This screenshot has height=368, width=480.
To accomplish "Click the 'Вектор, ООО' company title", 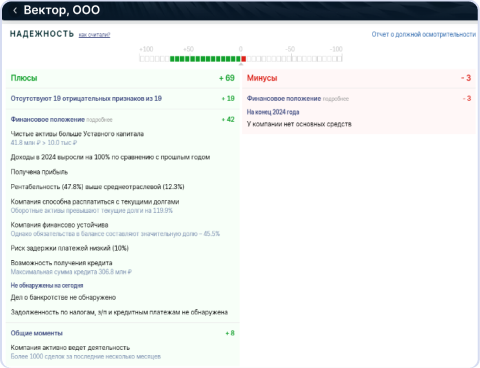I will click(x=62, y=10).
